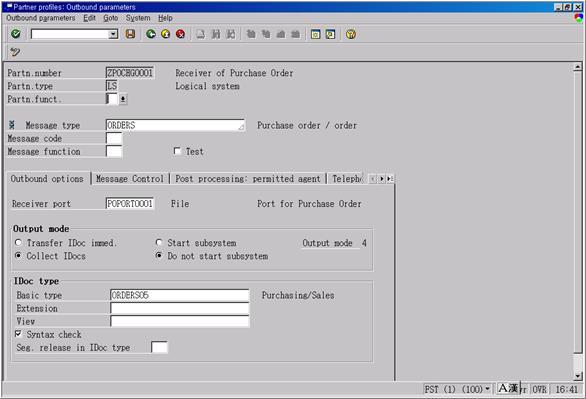Image resolution: width=586 pixels, height=399 pixels.
Task: Click the vertical scrollbar down arrow
Action: tap(578, 375)
